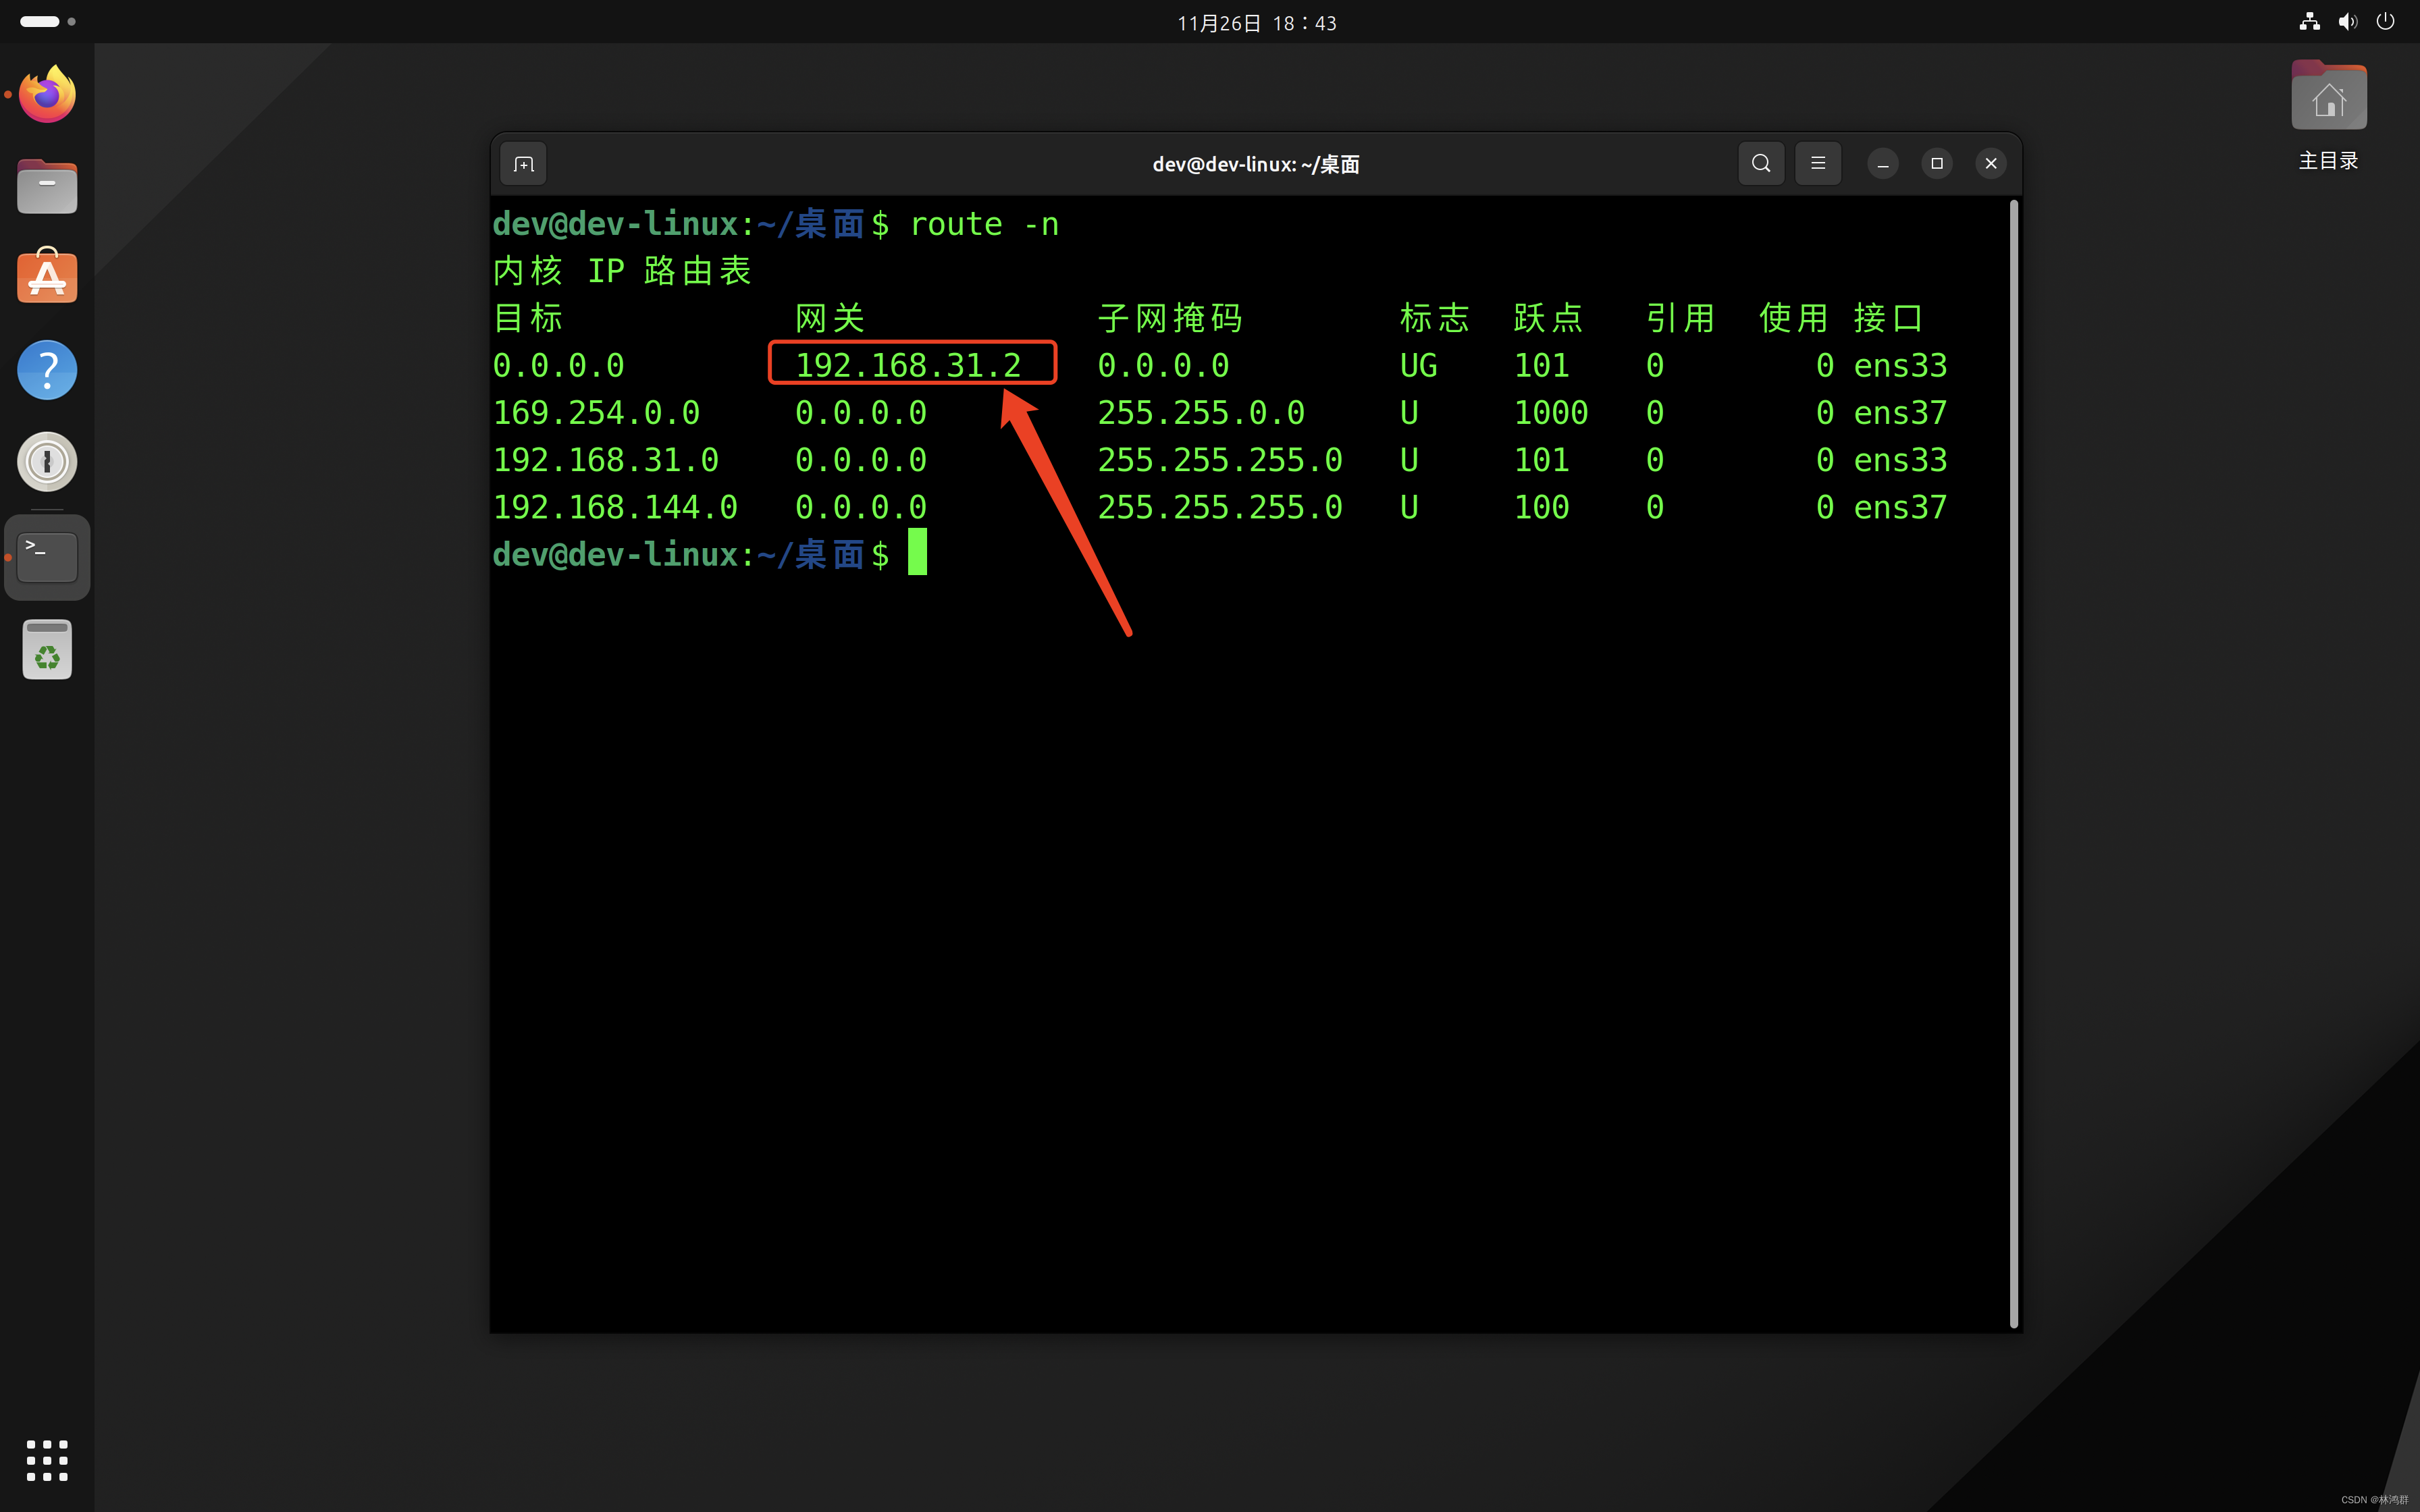Open the power menu icon
Screen dimensions: 2420x1512
(x=2386, y=22)
